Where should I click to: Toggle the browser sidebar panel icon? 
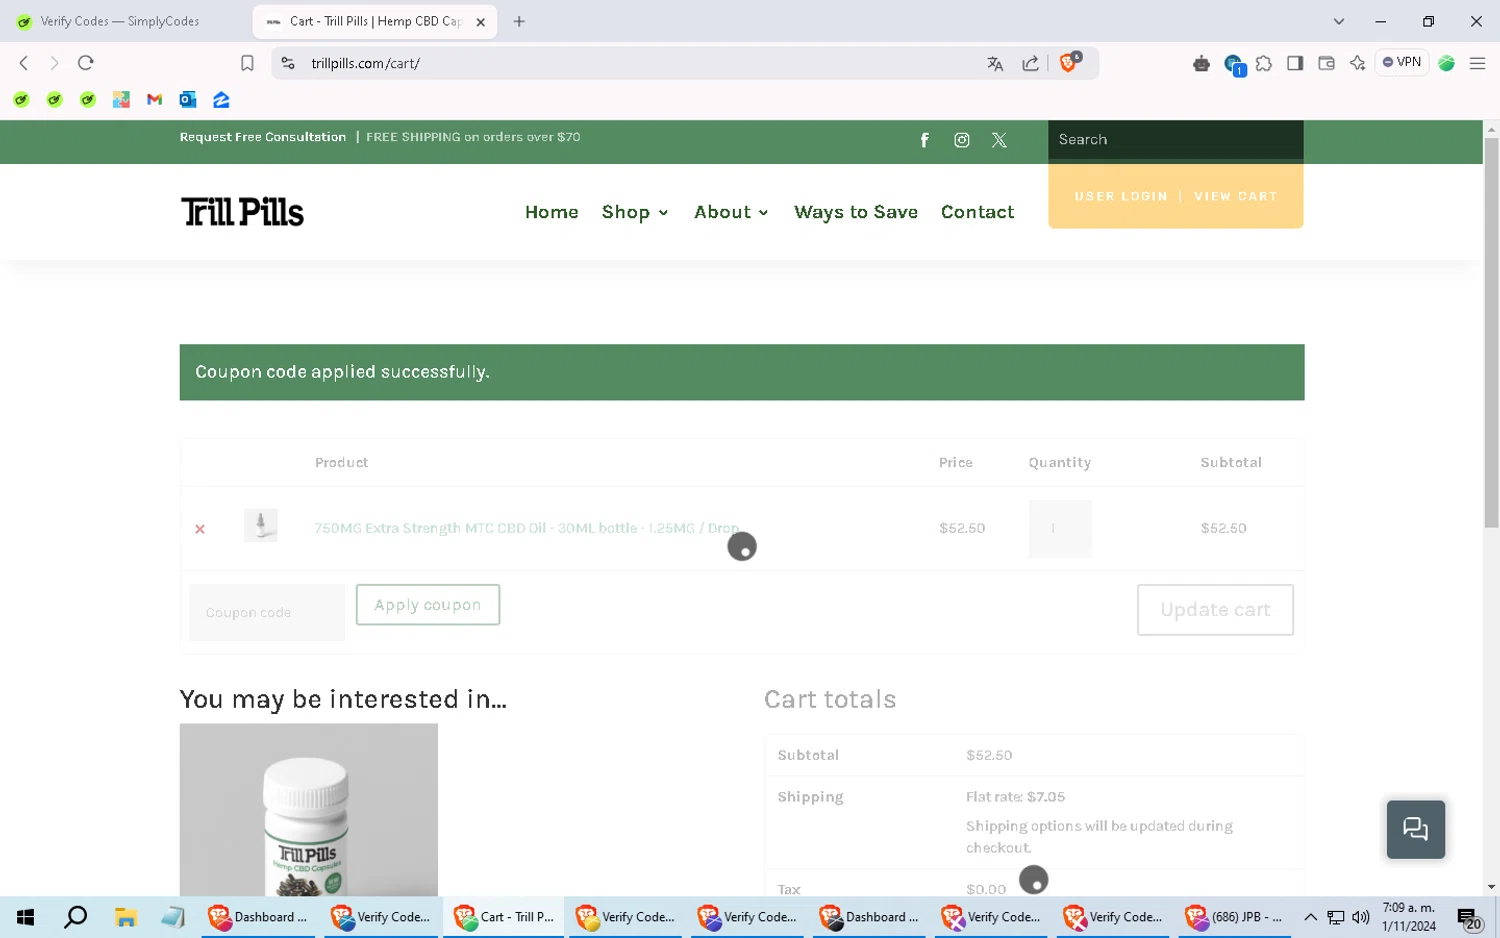click(x=1295, y=63)
